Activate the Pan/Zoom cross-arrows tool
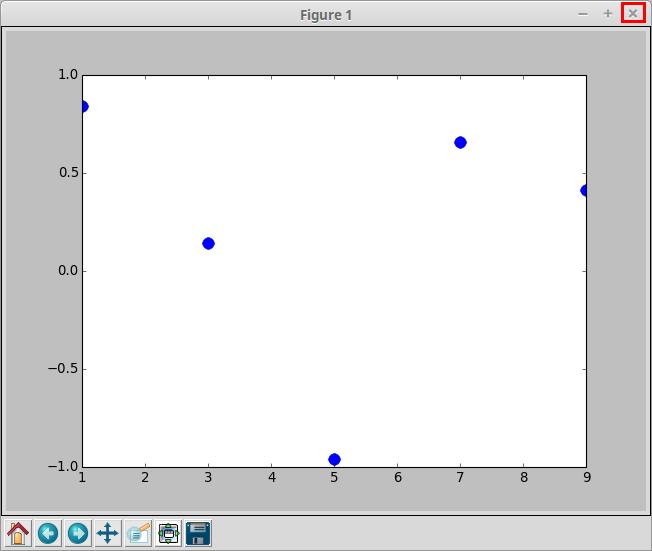Image resolution: width=652 pixels, height=551 pixels. coord(108,533)
